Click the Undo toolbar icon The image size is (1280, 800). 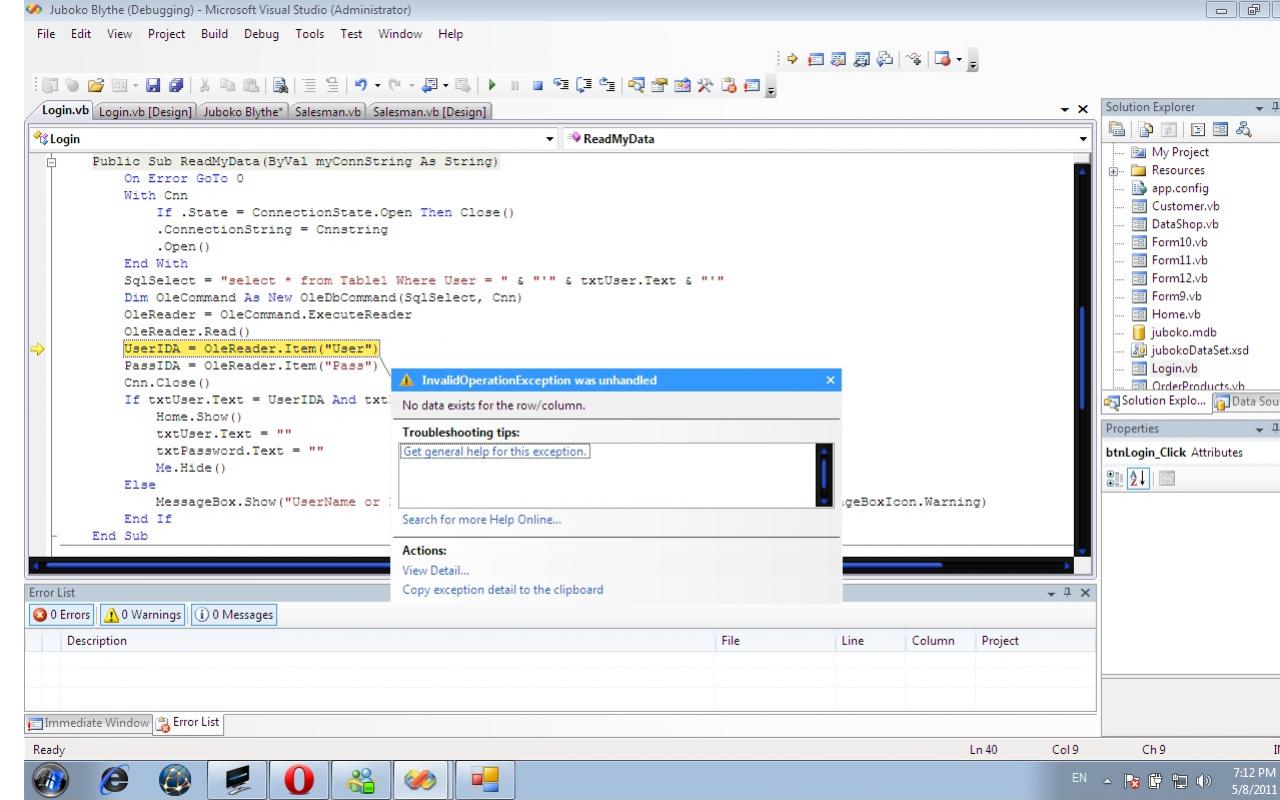point(360,86)
